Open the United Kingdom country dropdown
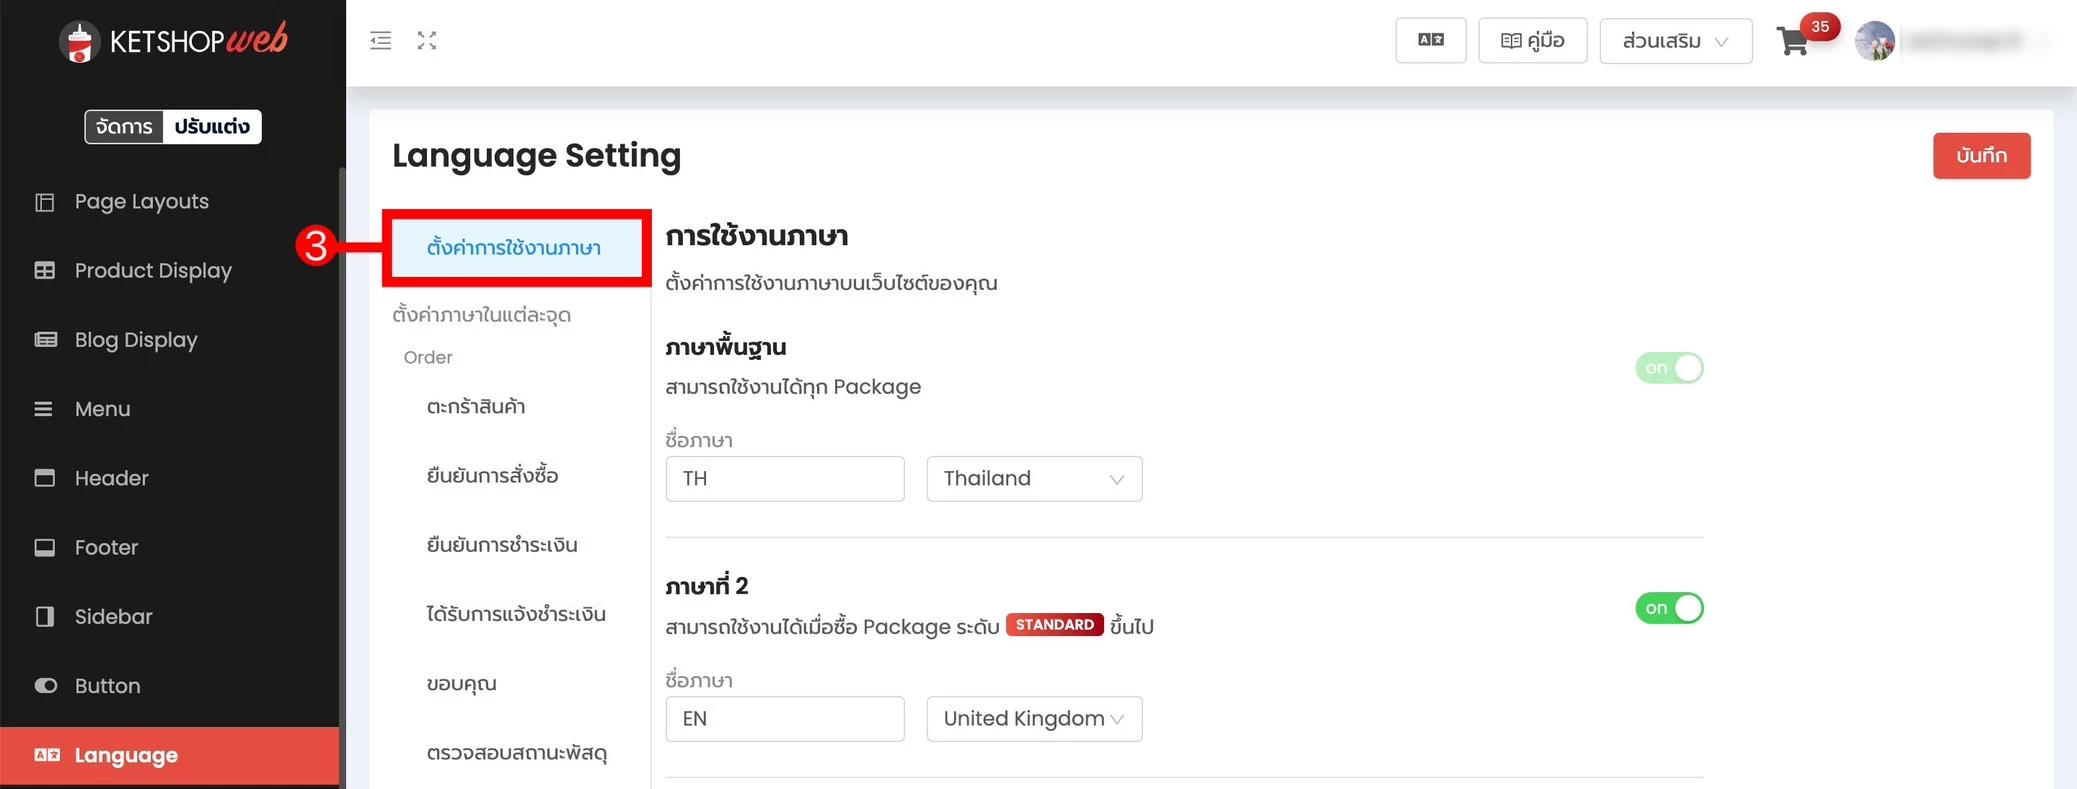The width and height of the screenshot is (2077, 789). coord(1034,719)
